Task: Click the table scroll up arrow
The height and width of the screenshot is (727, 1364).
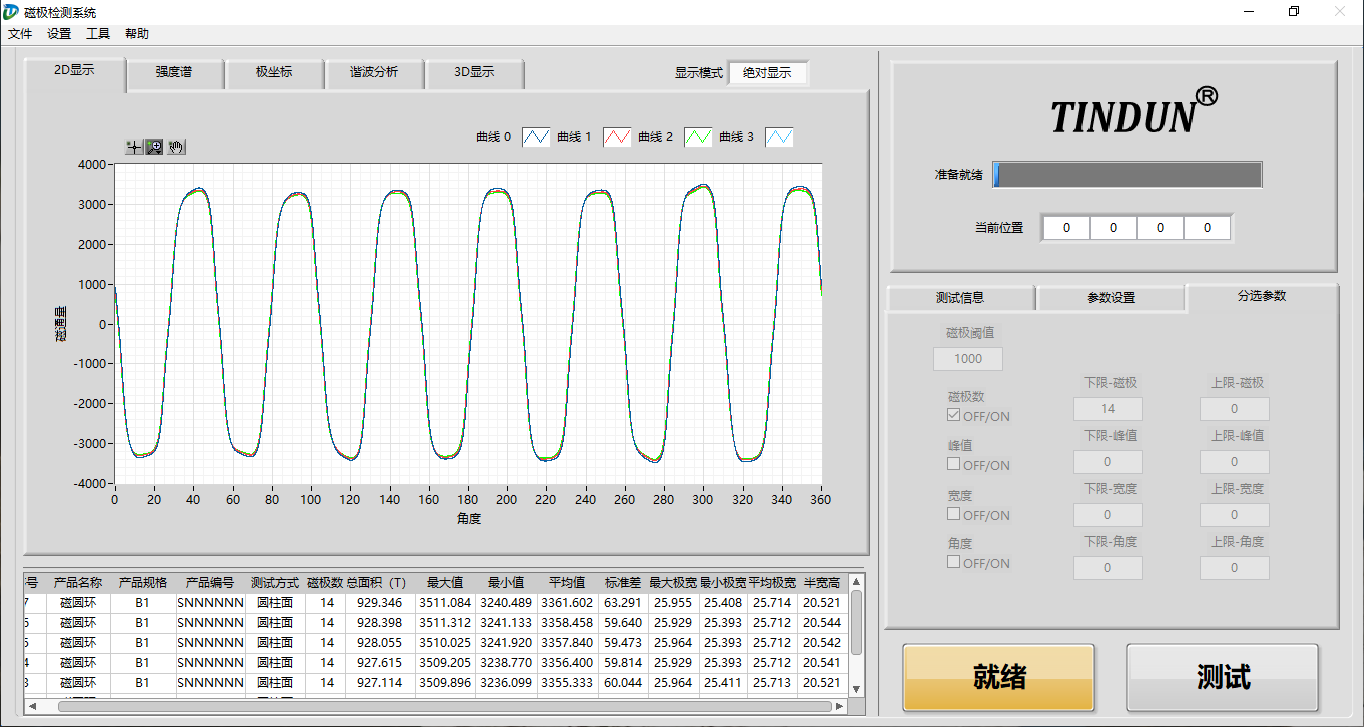Action: pos(856,580)
